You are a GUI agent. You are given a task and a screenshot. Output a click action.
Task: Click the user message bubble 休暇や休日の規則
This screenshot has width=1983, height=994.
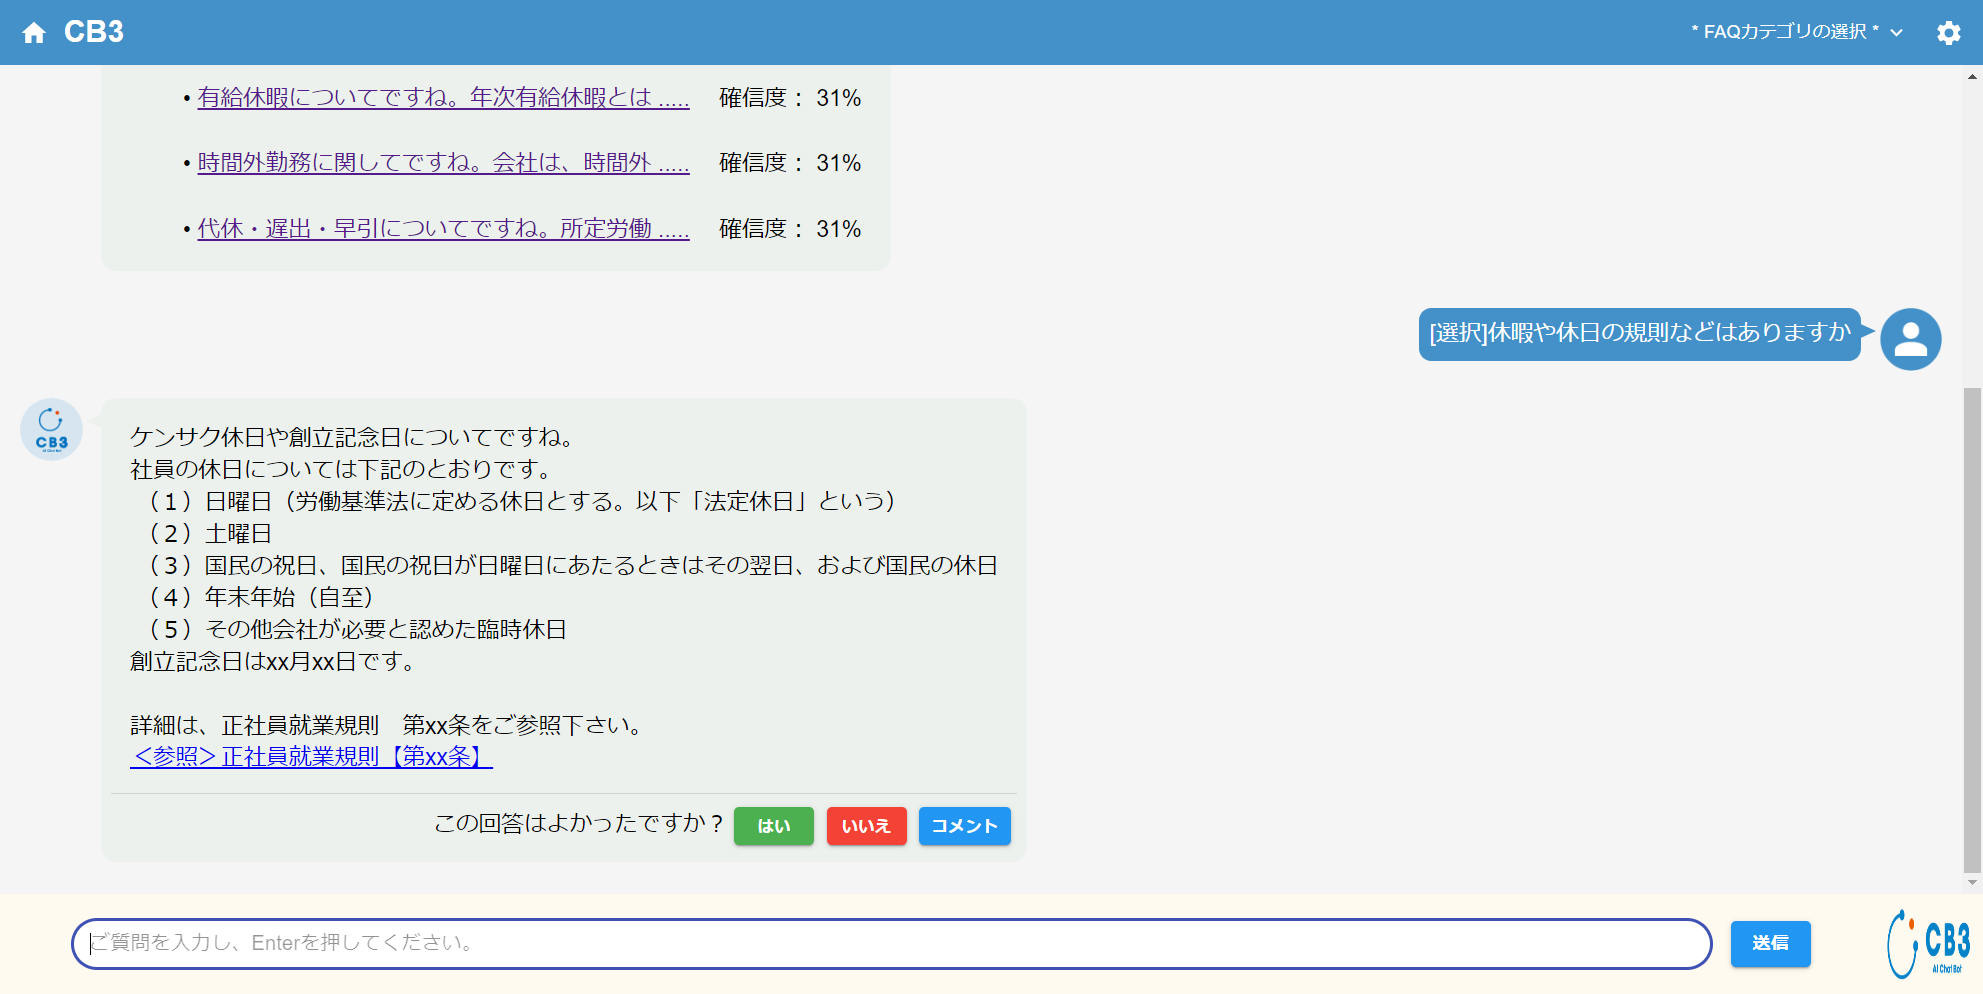tap(1639, 333)
